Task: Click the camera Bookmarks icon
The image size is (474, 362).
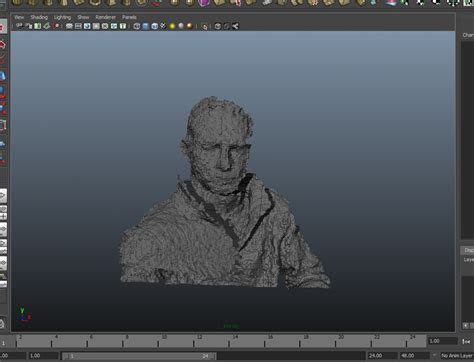Action: 38,26
